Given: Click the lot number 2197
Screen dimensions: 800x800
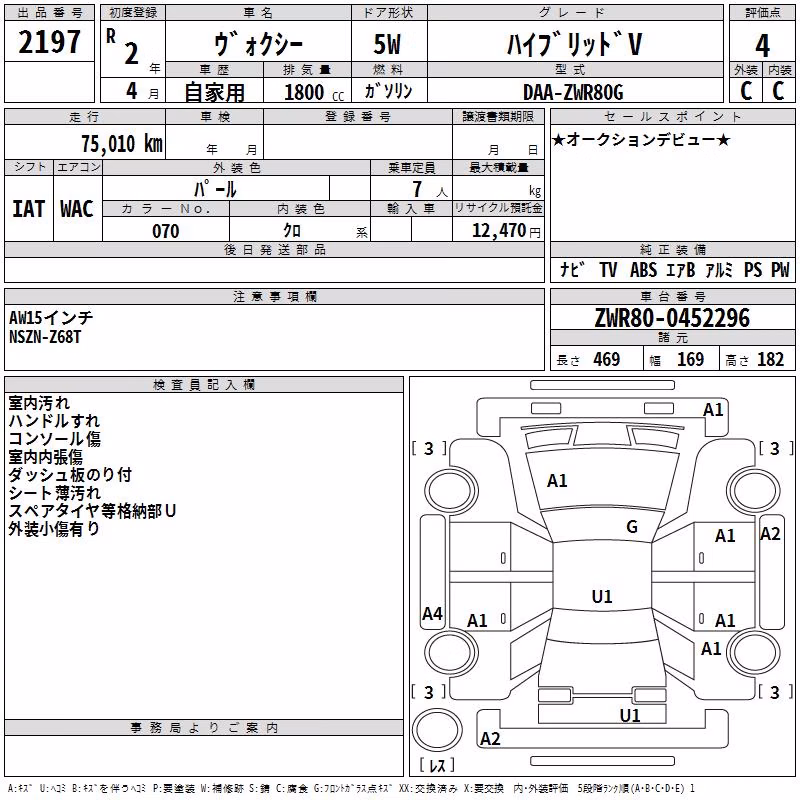Looking at the screenshot, I should 49,42.
